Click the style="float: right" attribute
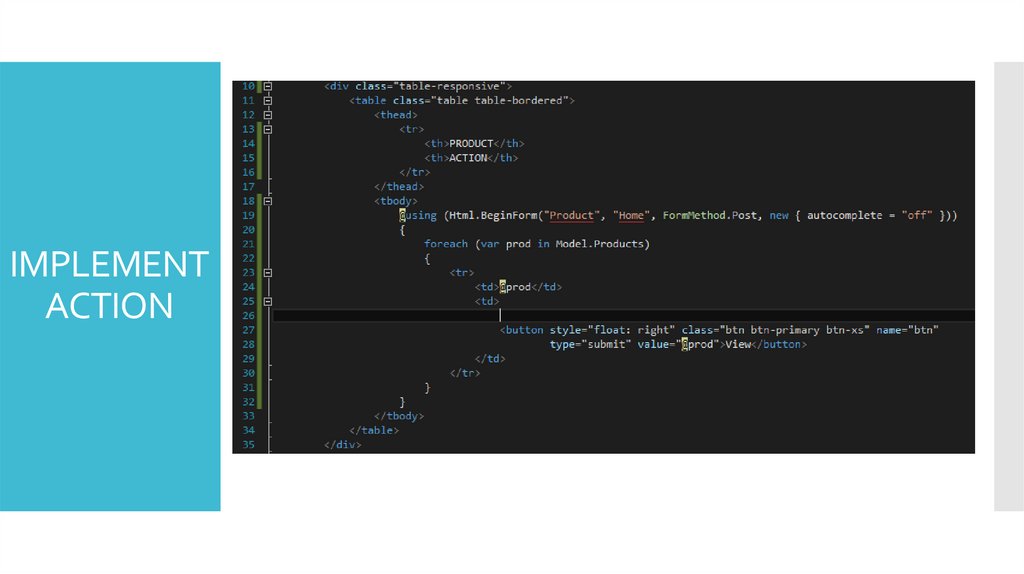Image resolution: width=1024 pixels, height=574 pixels. pyautogui.click(x=612, y=330)
